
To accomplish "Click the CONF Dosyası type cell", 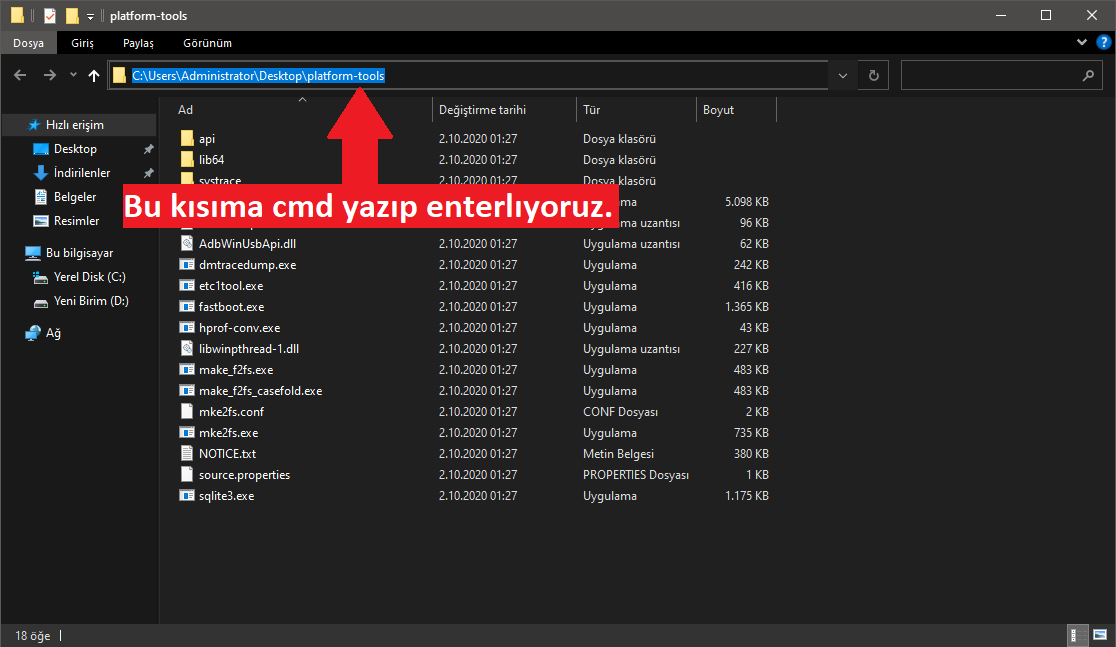I will [x=621, y=411].
